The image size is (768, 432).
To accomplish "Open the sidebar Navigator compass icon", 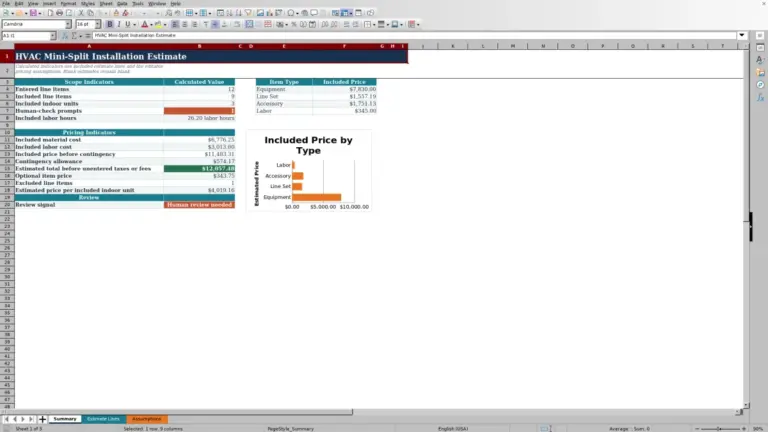I will pos(760,85).
